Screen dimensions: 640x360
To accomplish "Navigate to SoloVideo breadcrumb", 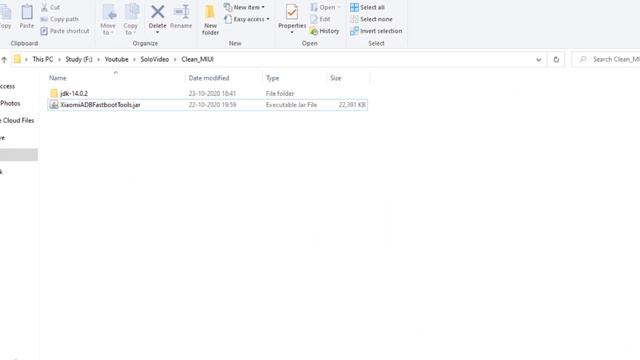I will coord(155,60).
